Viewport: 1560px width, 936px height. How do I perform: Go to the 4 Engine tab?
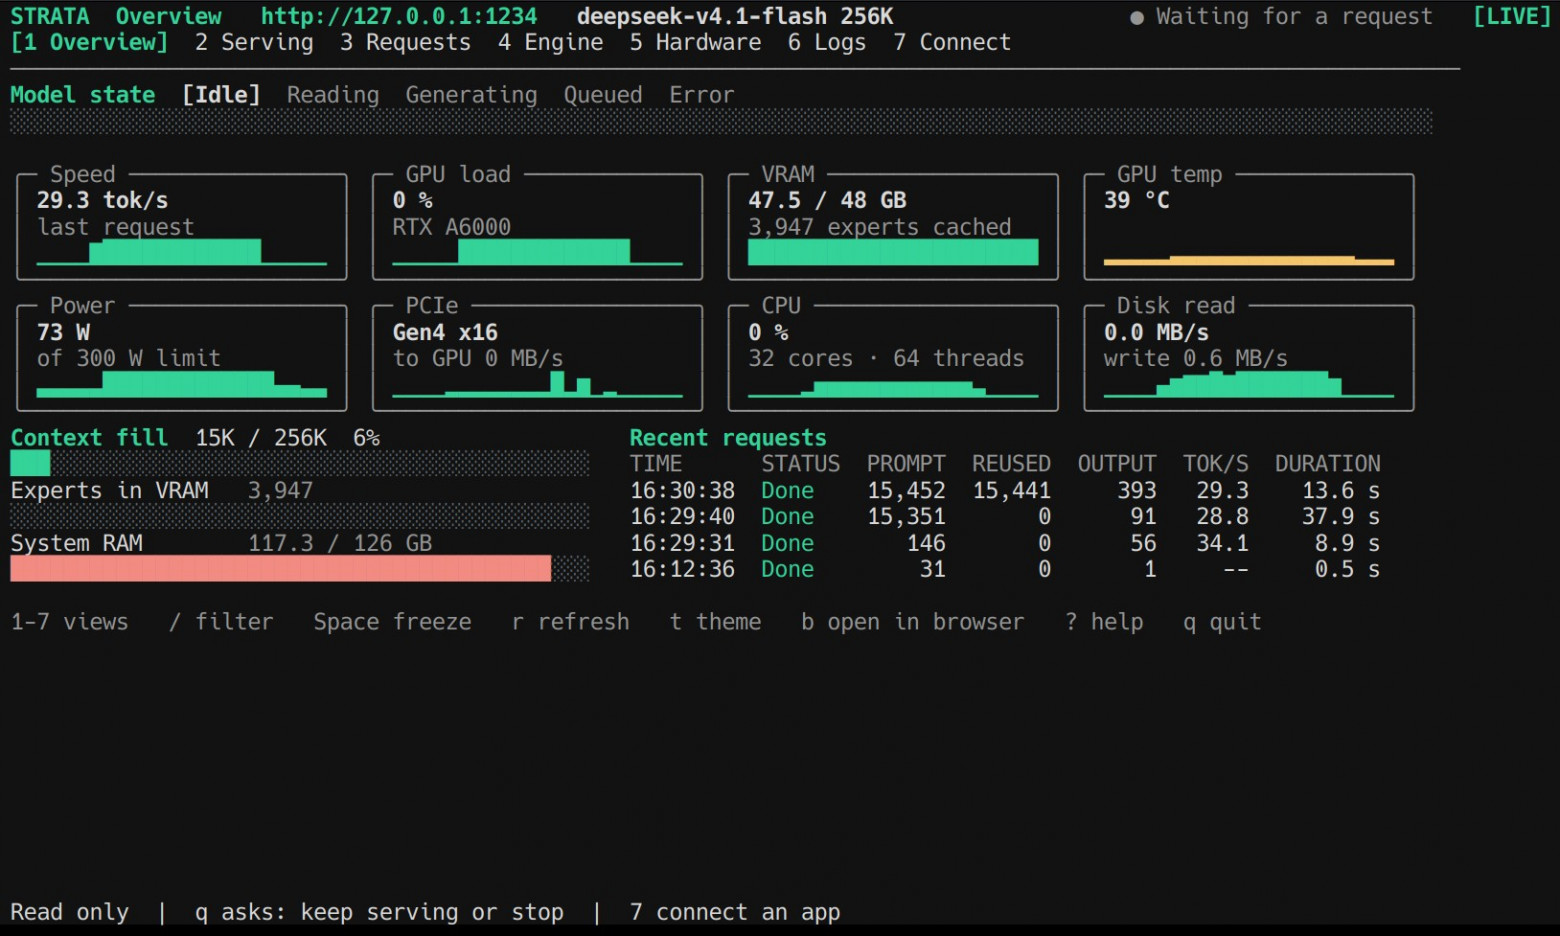551,43
